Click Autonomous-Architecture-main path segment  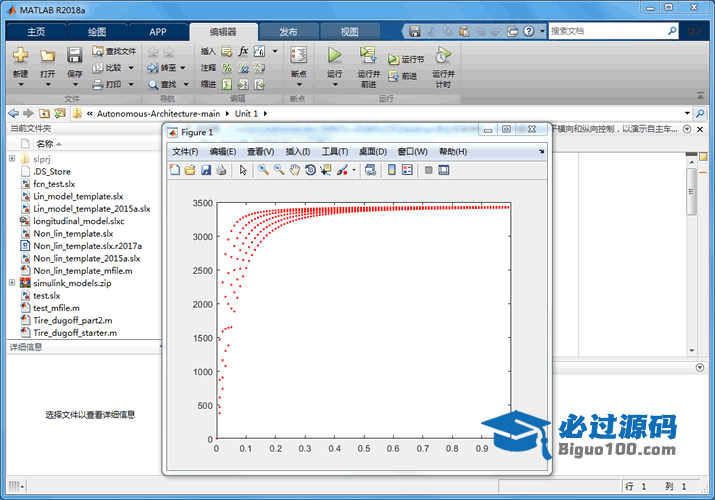click(158, 113)
